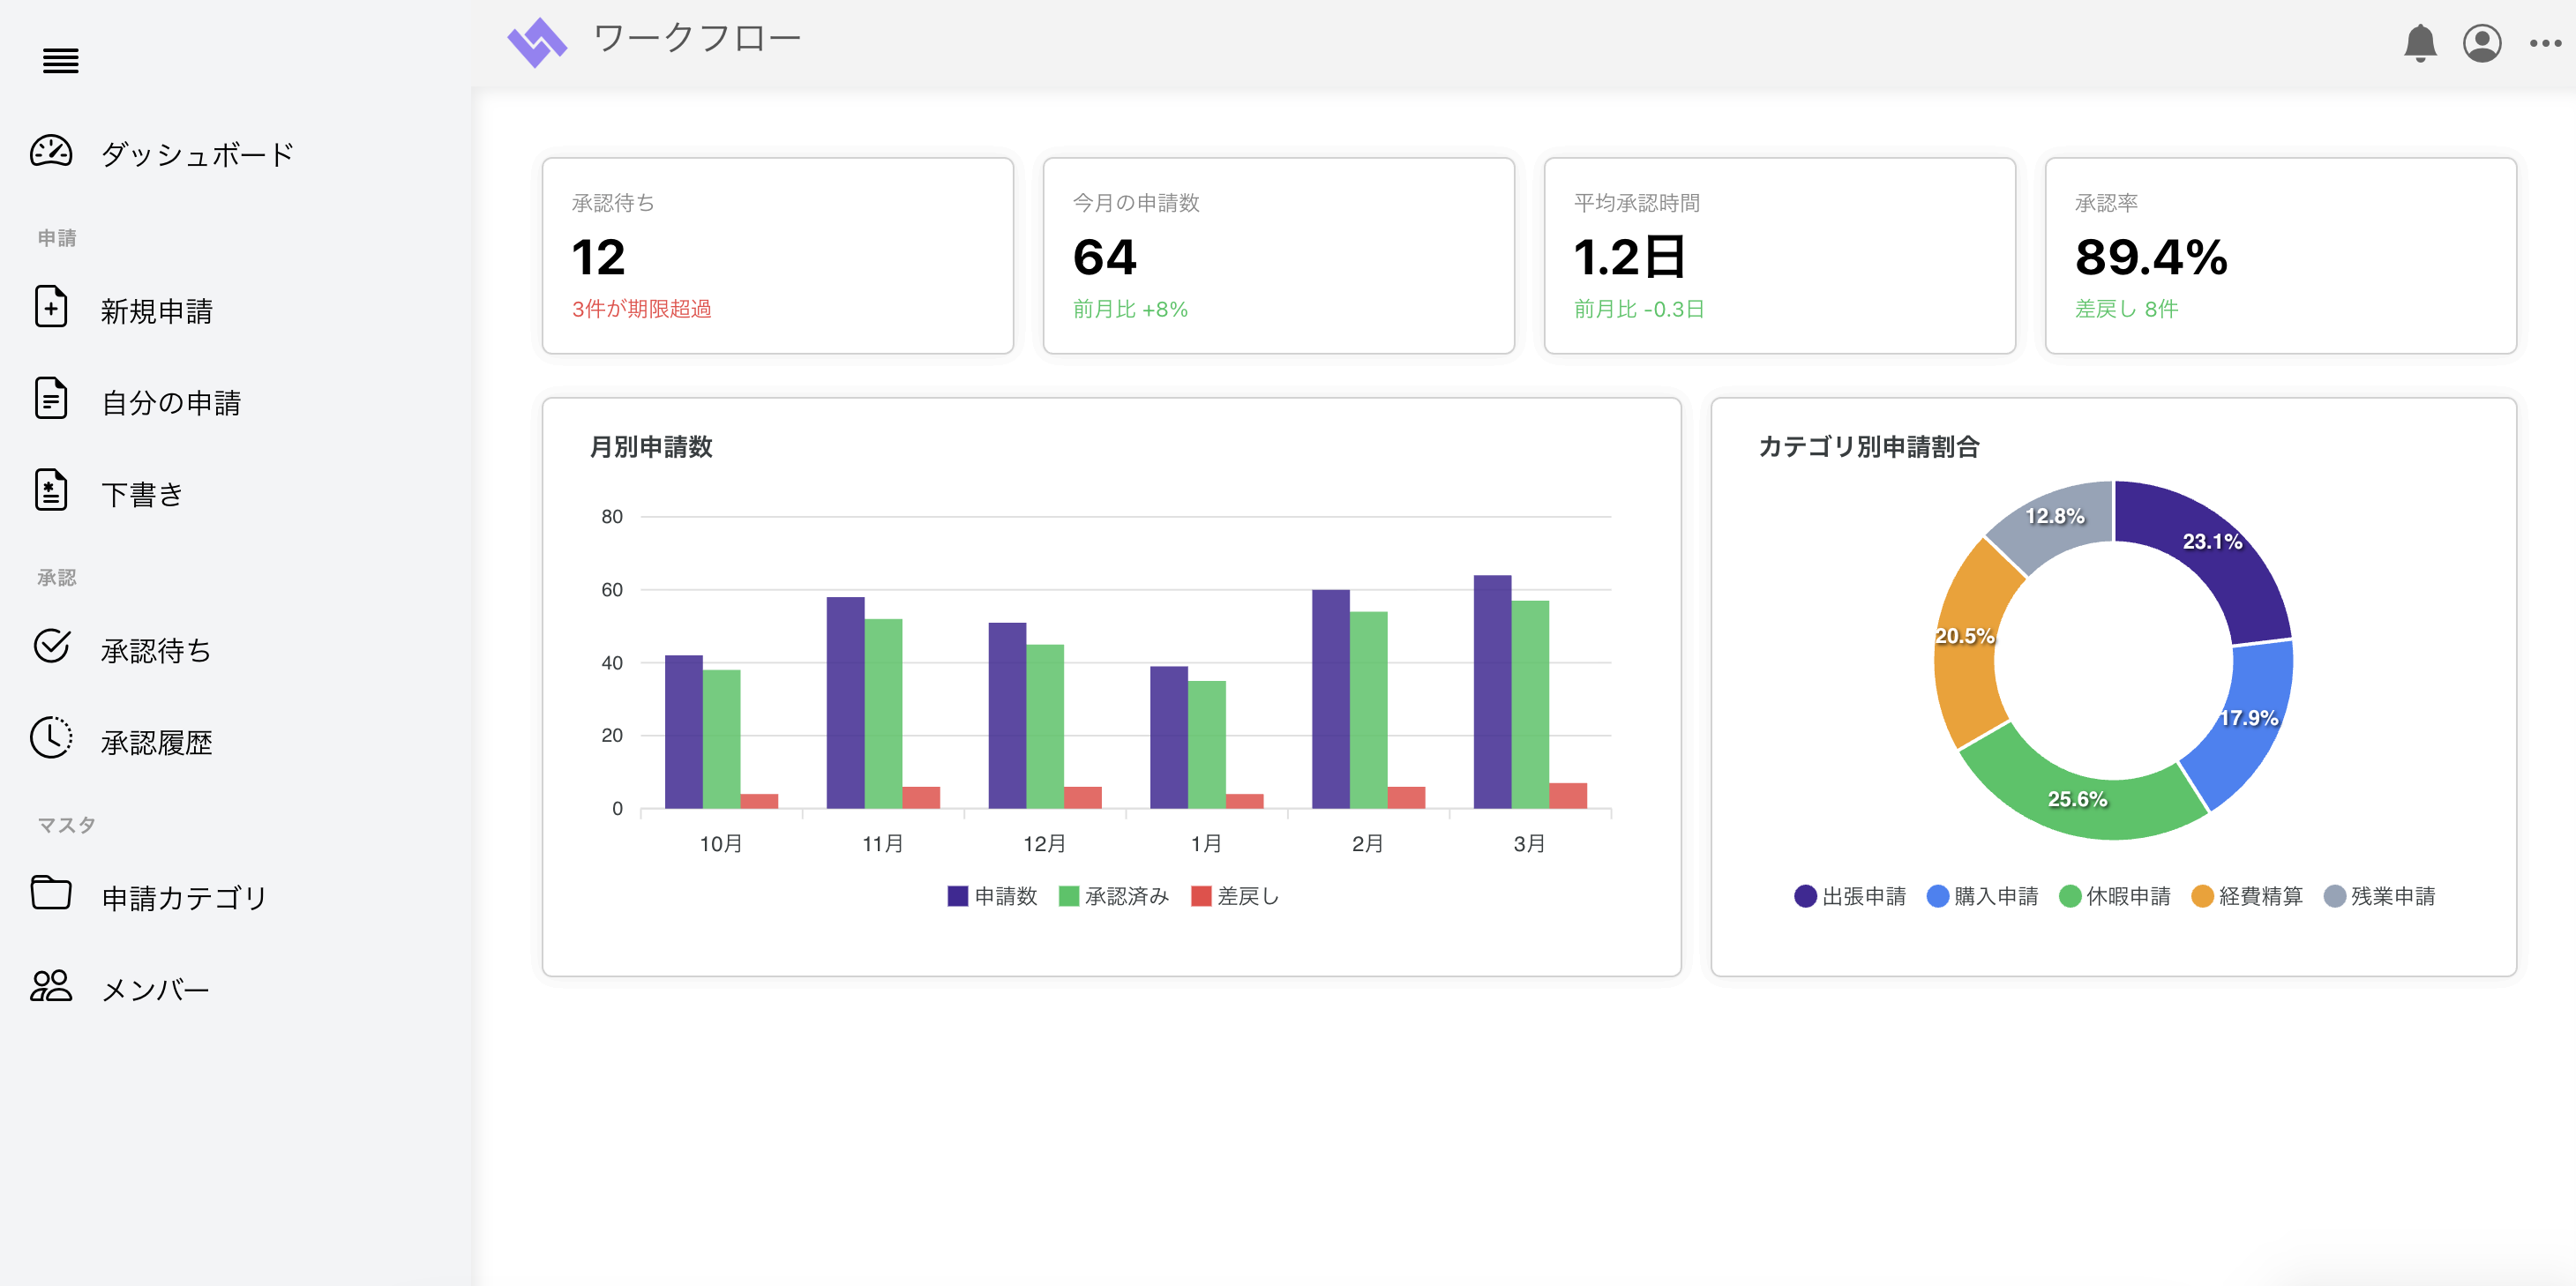Click the ダッシュボード gauge icon
The height and width of the screenshot is (1286, 2576).
point(51,152)
